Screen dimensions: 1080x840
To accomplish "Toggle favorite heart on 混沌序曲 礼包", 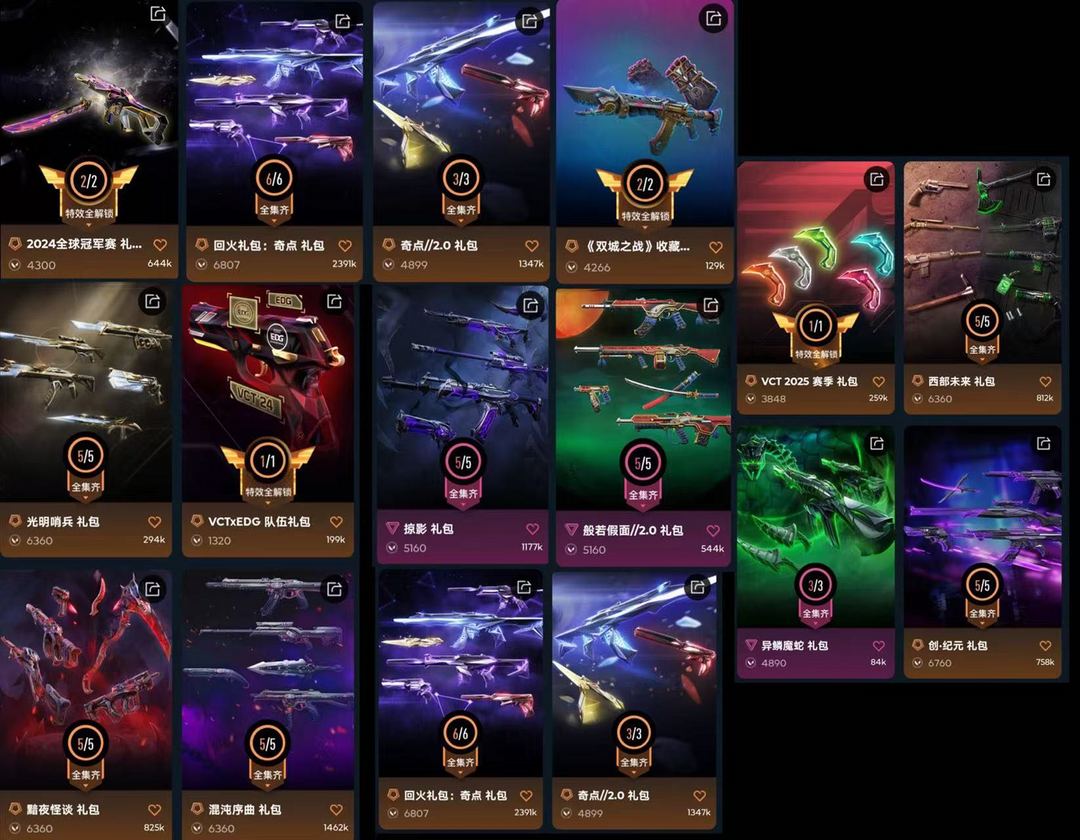I will pyautogui.click(x=336, y=810).
